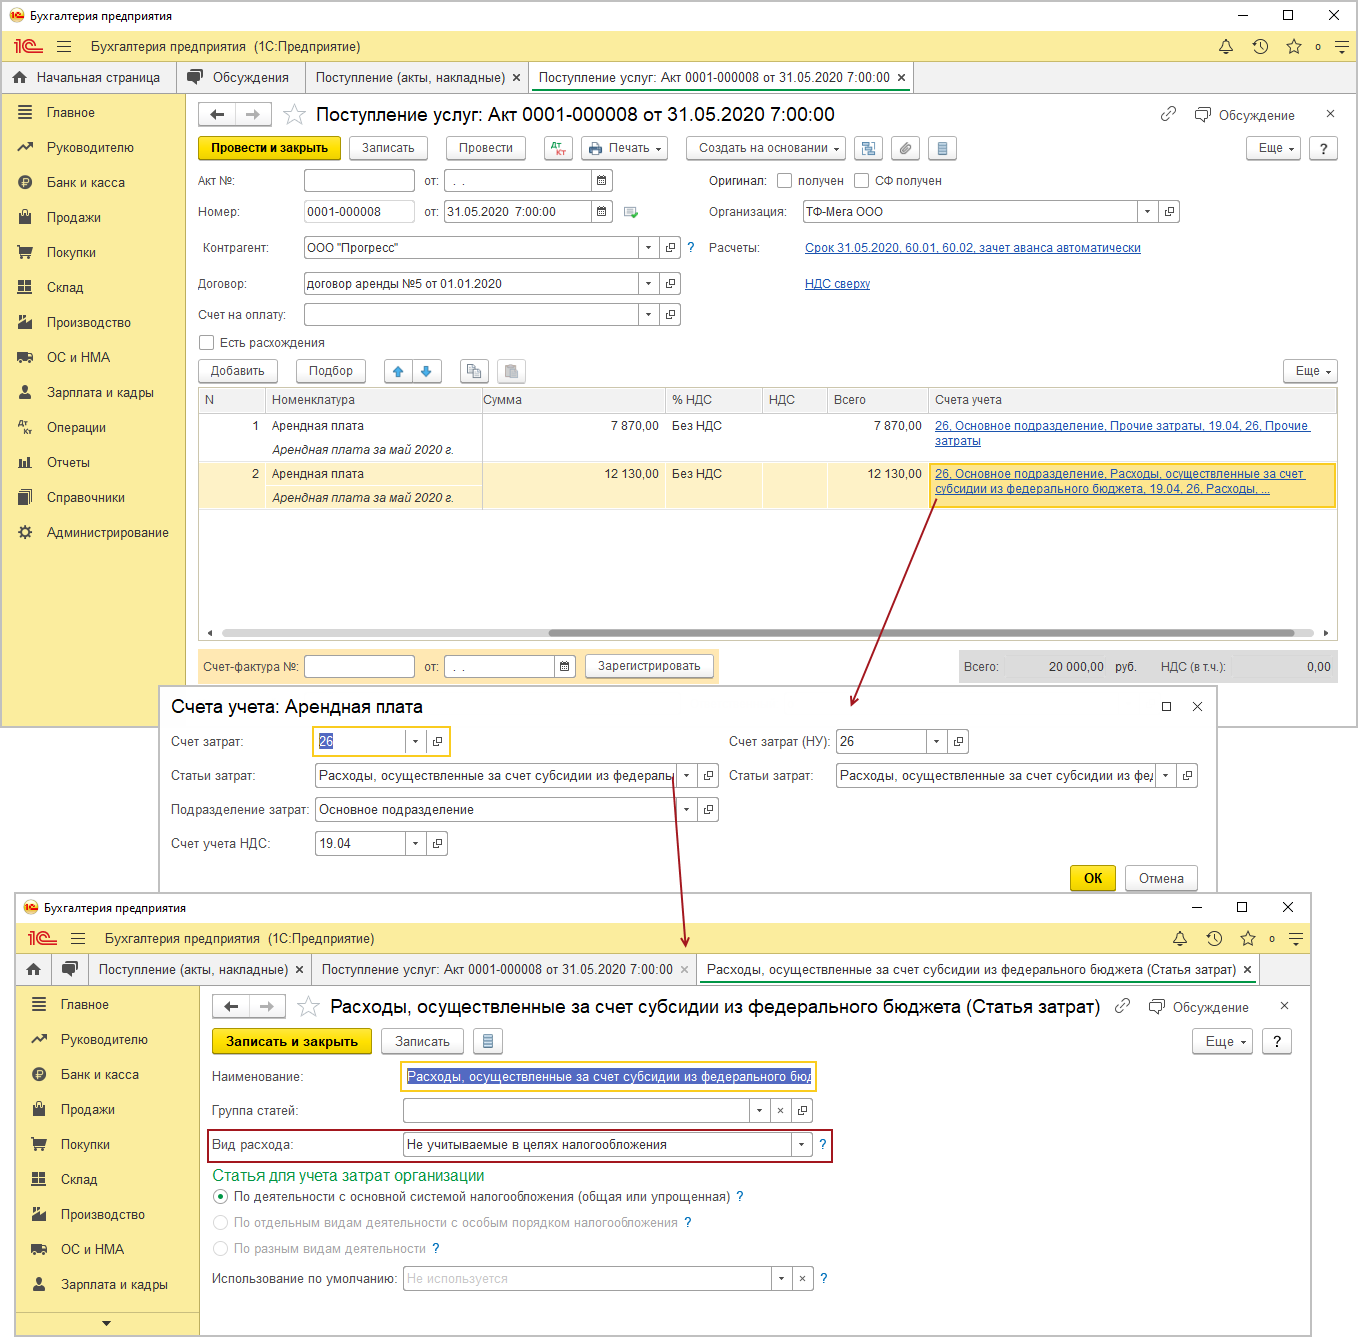Image resolution: width=1358 pixels, height=1343 pixels.
Task: Select По разным видам деятельности radio option
Action: pos(221,1249)
